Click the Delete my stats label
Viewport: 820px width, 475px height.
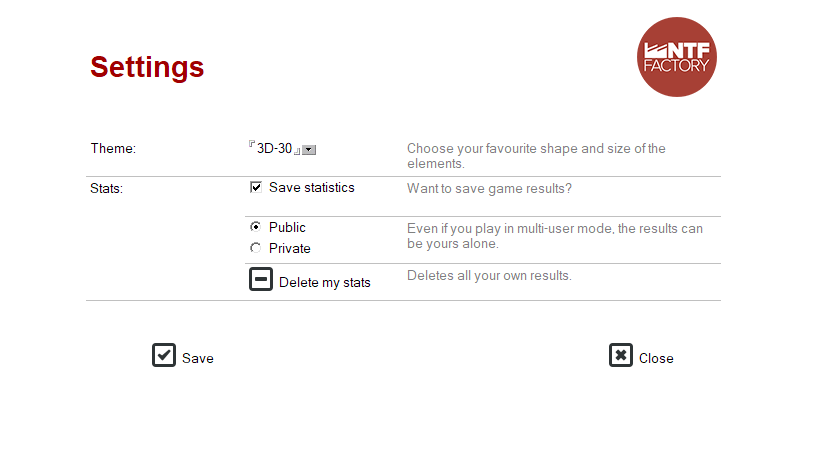click(325, 282)
